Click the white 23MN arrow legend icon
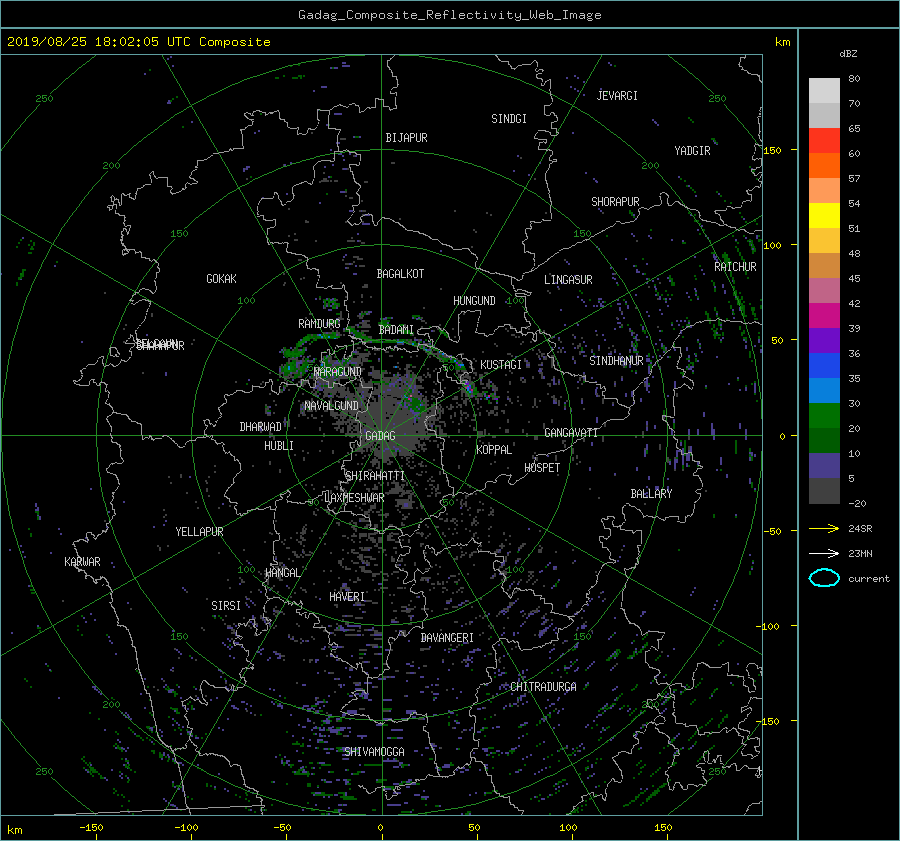900x841 pixels. pos(824,553)
